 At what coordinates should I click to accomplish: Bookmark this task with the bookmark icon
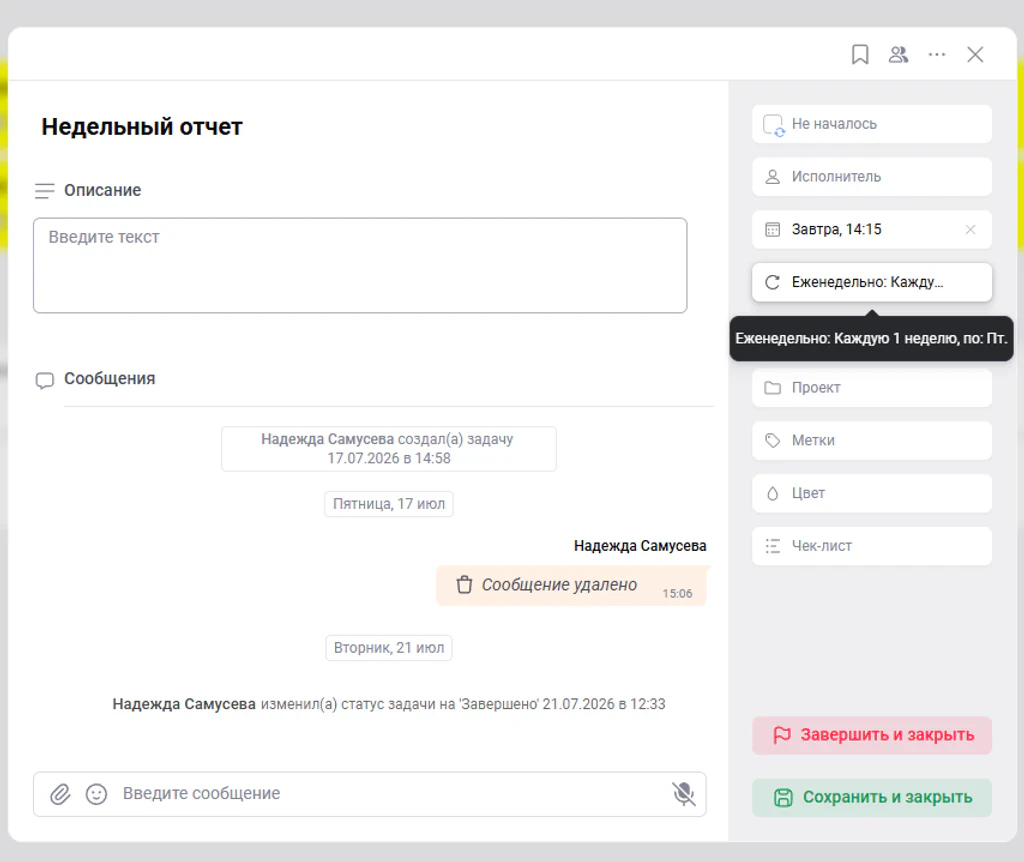pos(860,54)
